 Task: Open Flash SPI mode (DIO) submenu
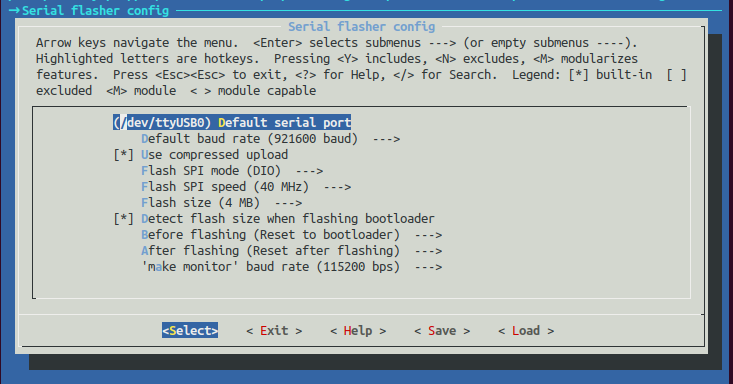coord(232,171)
